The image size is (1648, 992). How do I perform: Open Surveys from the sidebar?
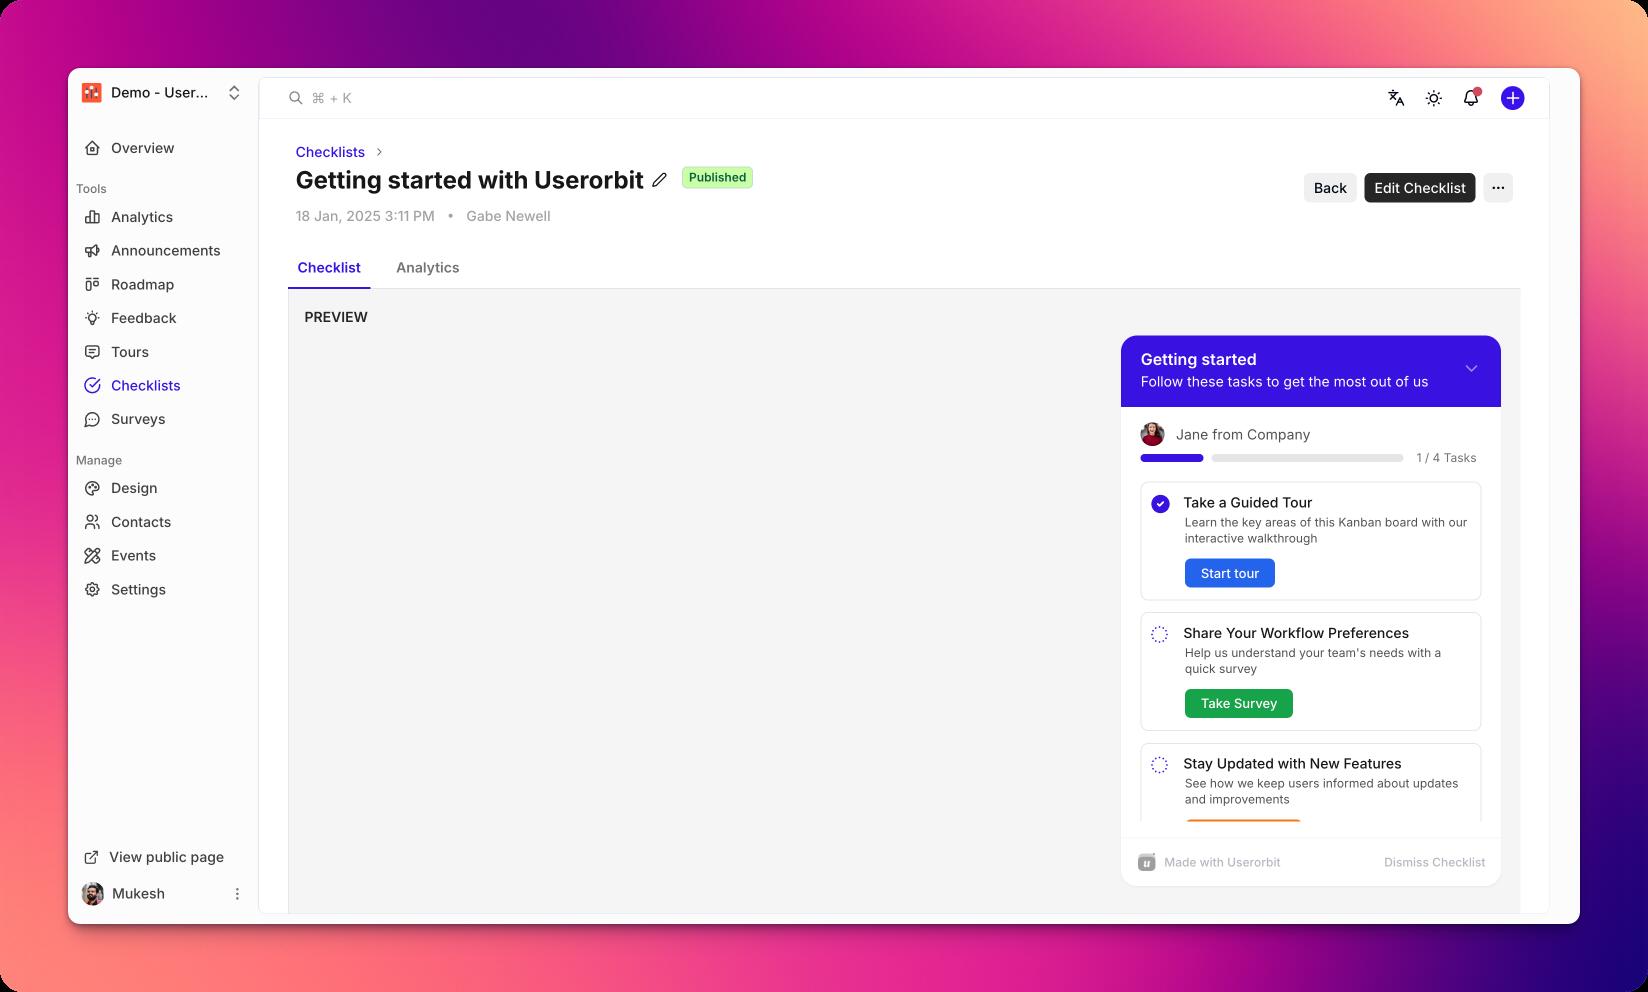[x=138, y=419]
